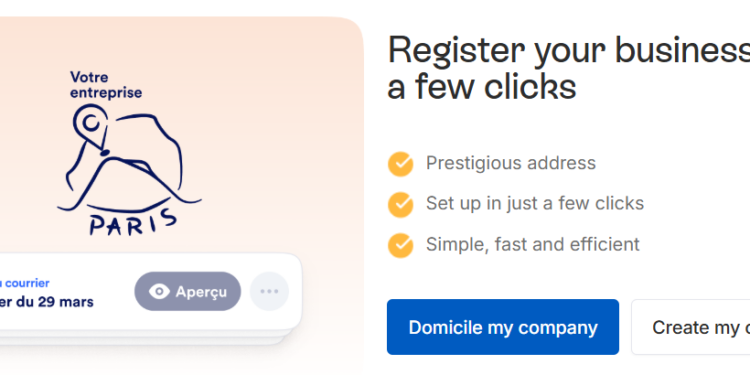Open the three-dots more options button
Viewport: 750px width, 375px height.
[x=269, y=291]
